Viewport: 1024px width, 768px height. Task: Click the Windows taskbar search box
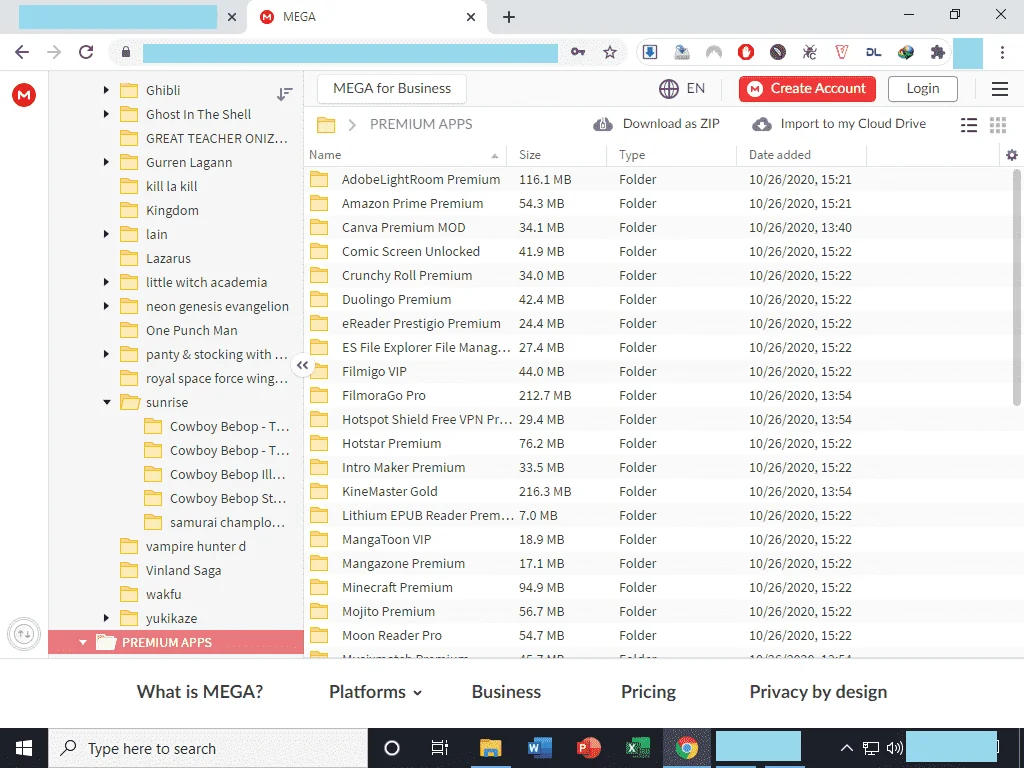point(208,748)
